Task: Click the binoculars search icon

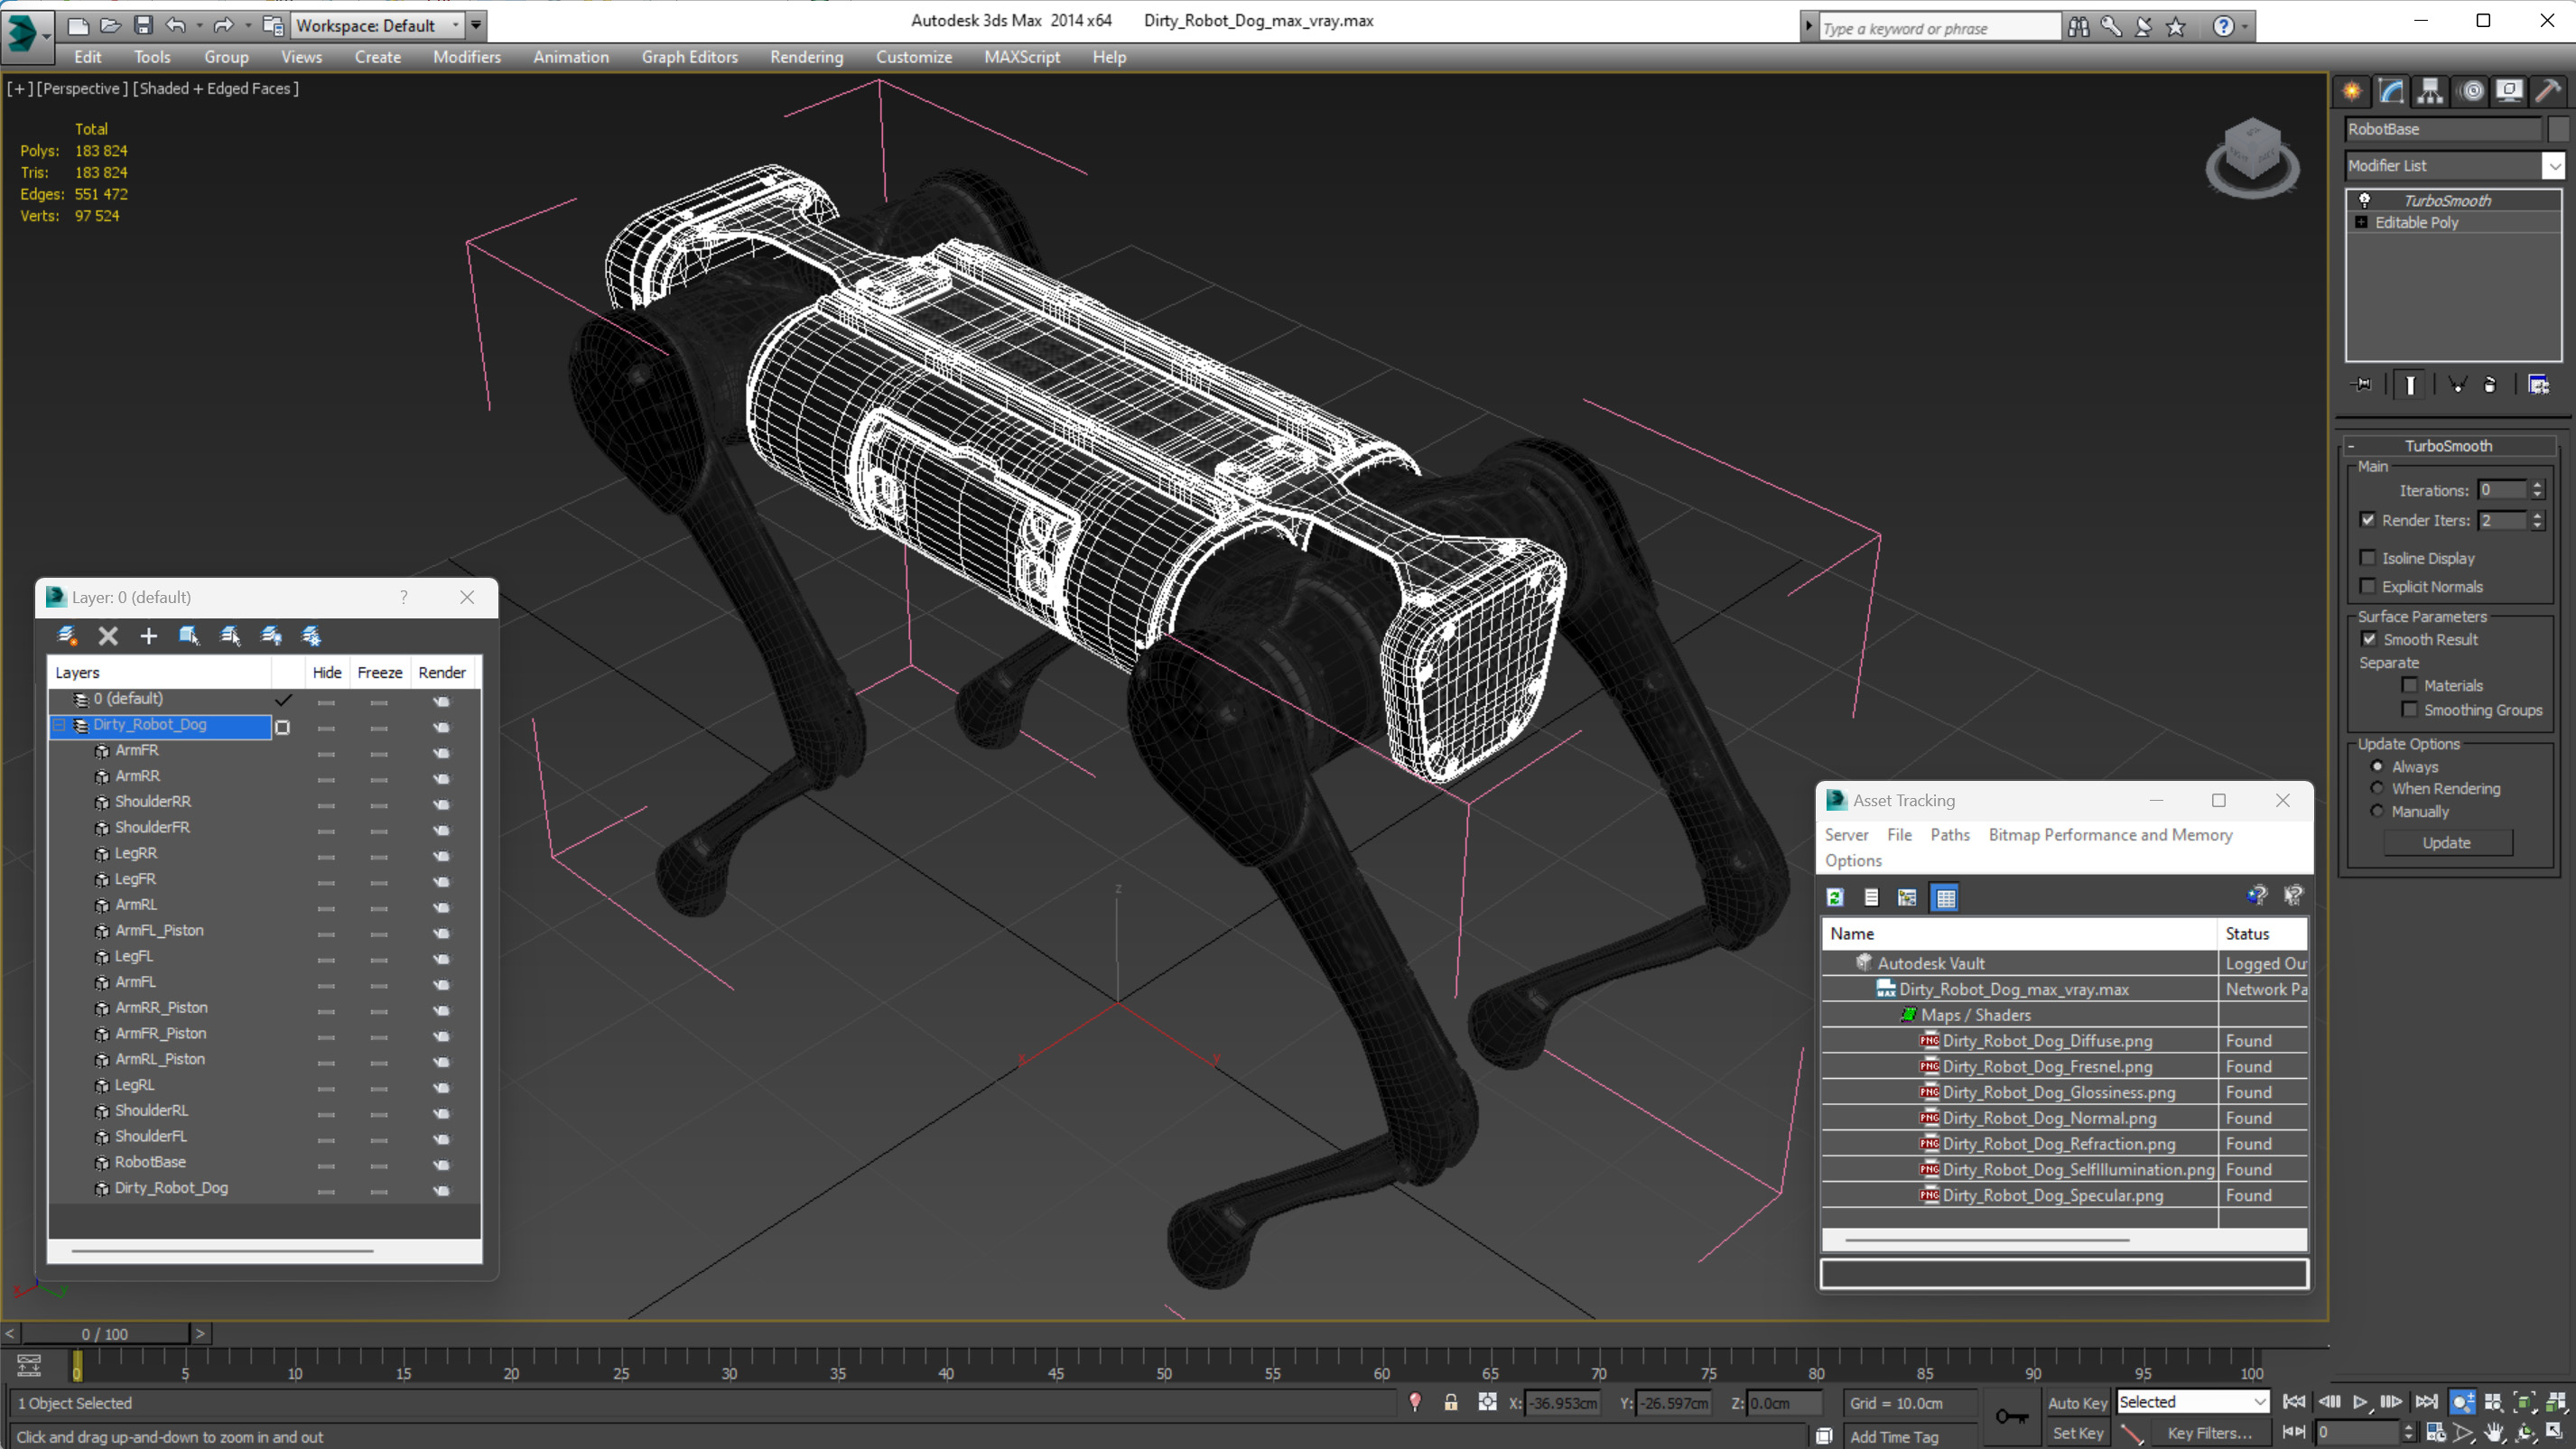Action: pyautogui.click(x=2078, y=27)
